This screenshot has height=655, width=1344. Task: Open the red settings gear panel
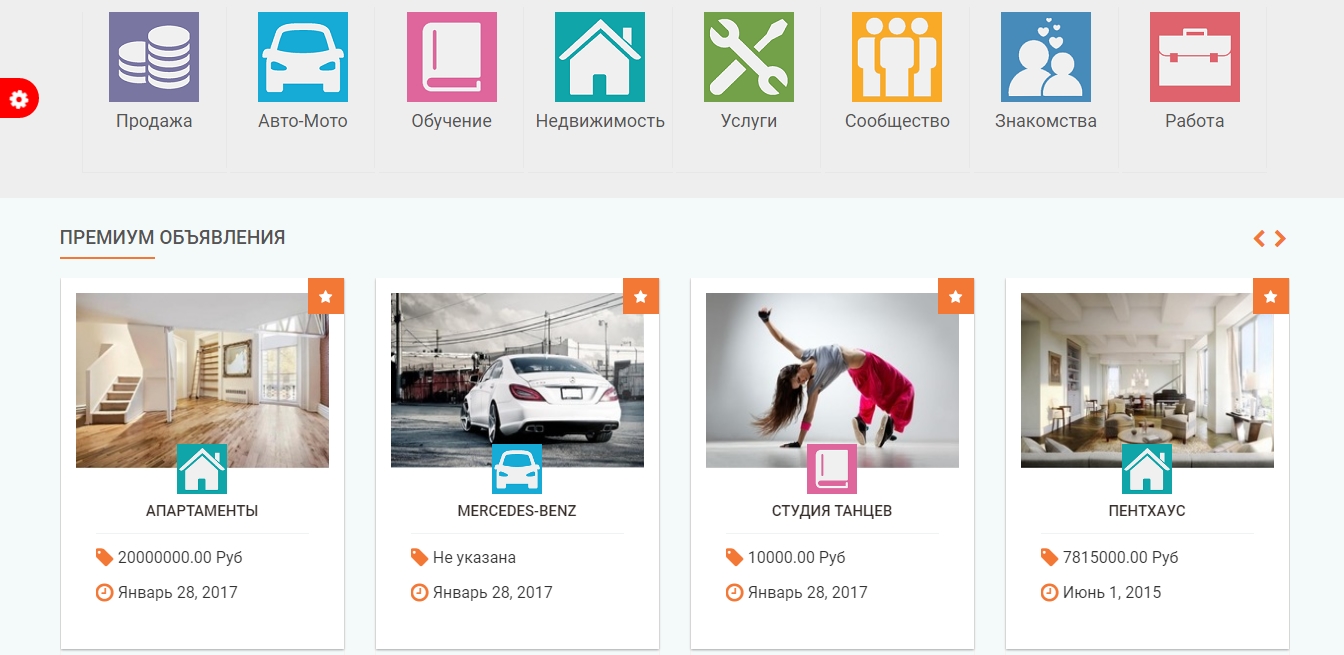coord(19,98)
